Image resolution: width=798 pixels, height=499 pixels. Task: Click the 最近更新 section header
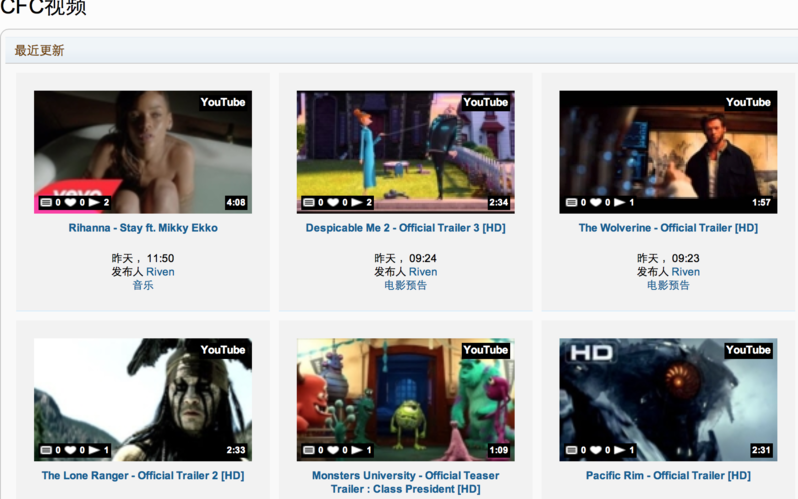(40, 50)
